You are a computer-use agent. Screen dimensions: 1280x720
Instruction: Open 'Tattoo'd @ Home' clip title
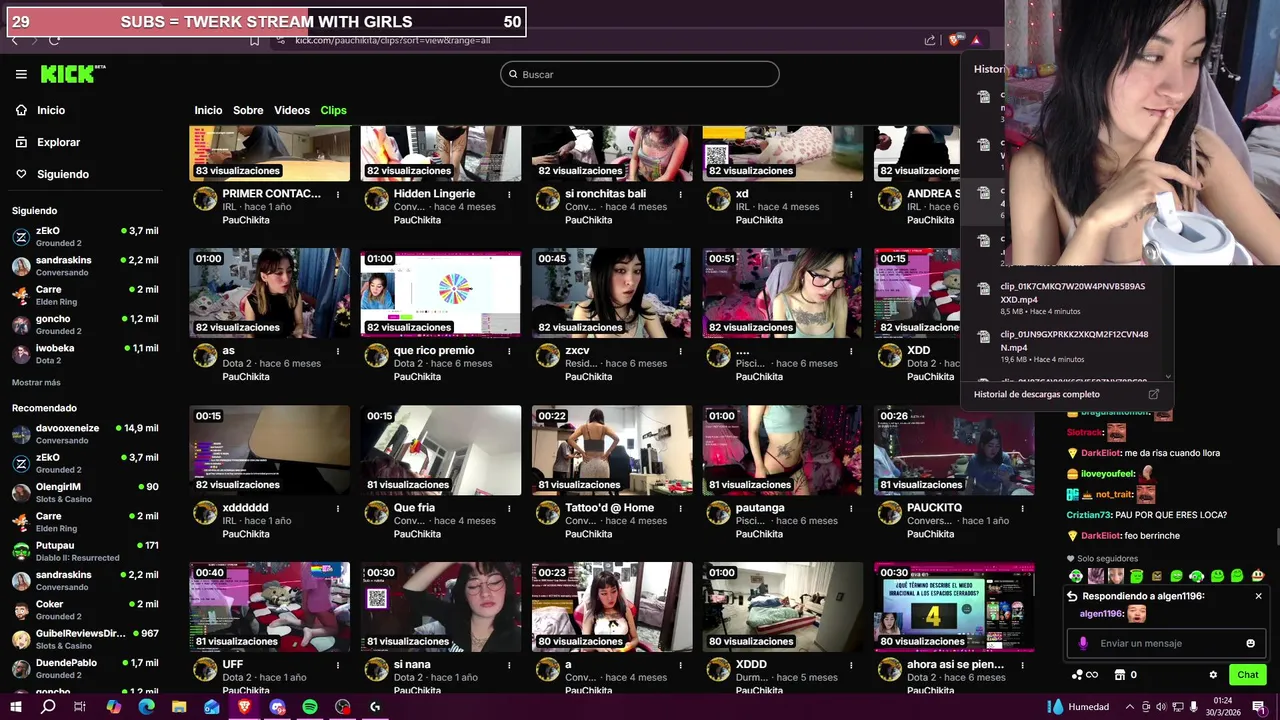point(609,508)
